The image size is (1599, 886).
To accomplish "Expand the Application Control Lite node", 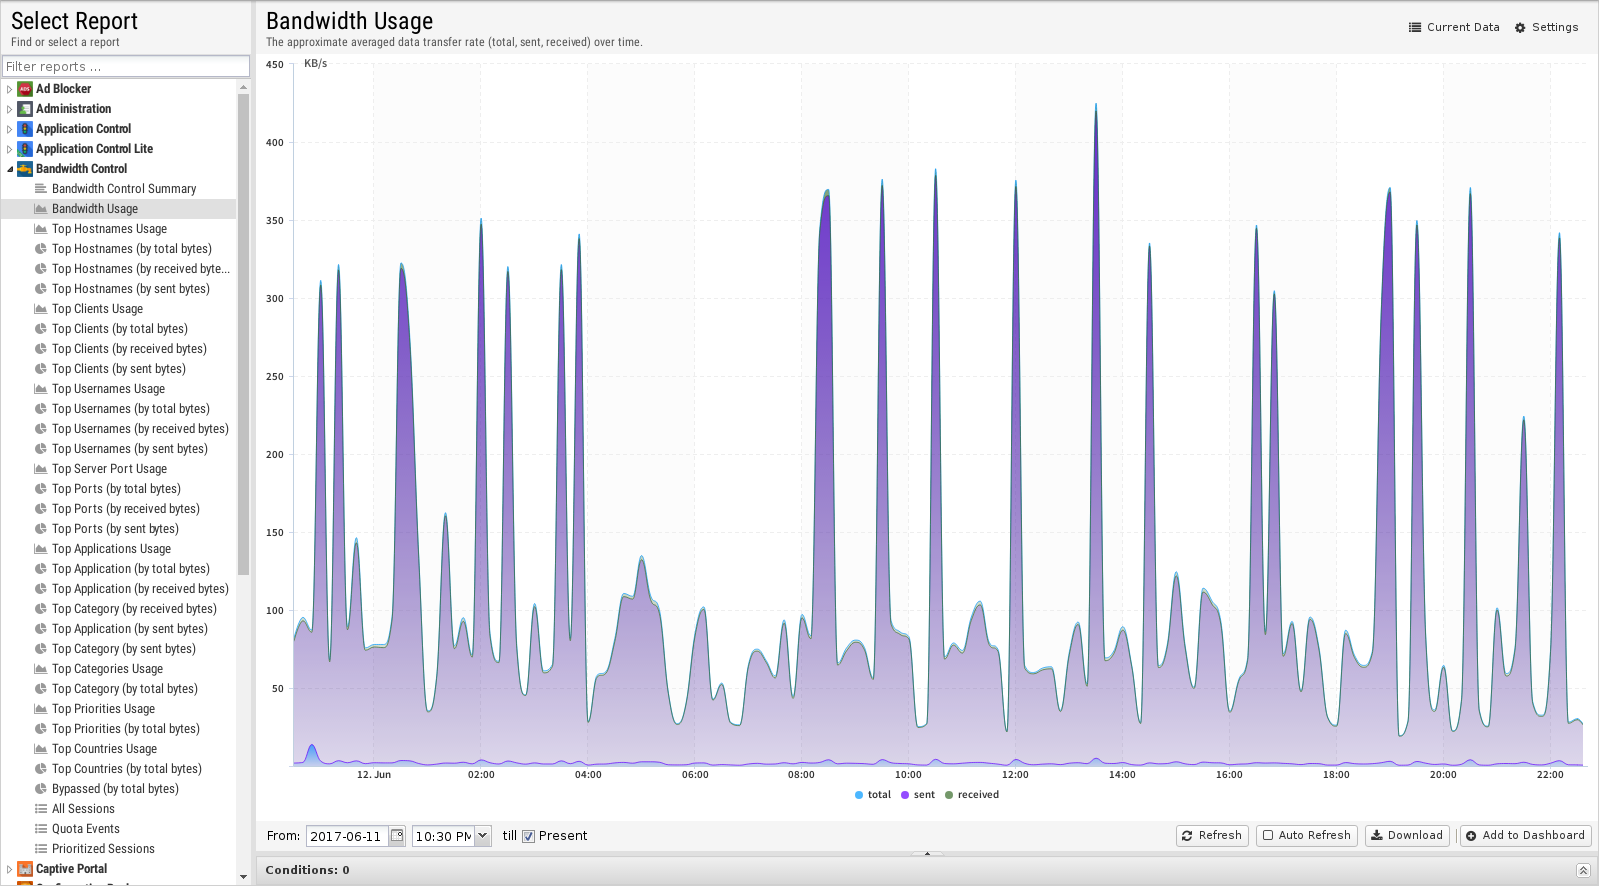I will click(10, 149).
